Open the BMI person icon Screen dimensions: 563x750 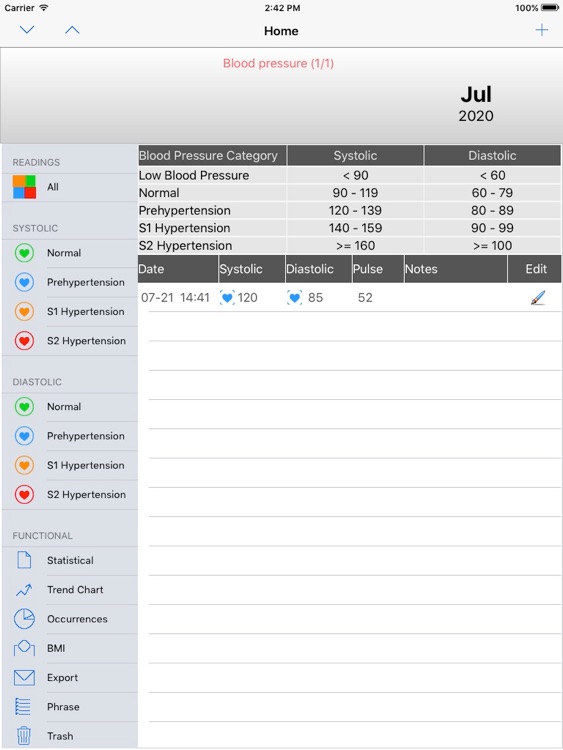point(24,648)
